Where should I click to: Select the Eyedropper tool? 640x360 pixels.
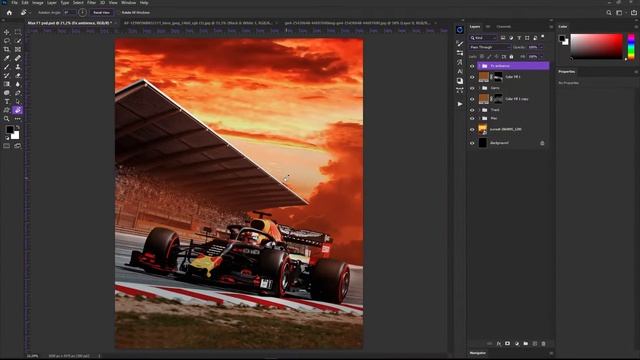[7, 58]
